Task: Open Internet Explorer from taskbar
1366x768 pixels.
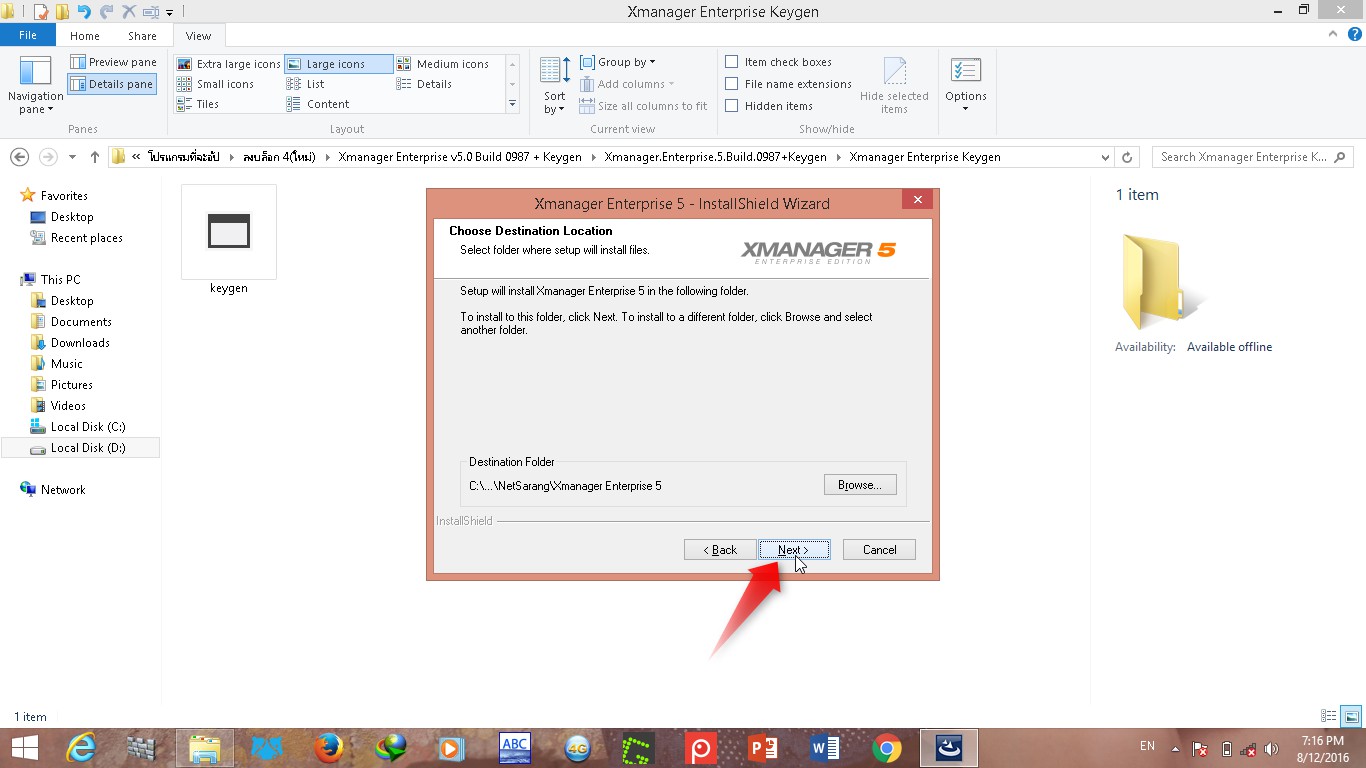Action: tap(80, 748)
